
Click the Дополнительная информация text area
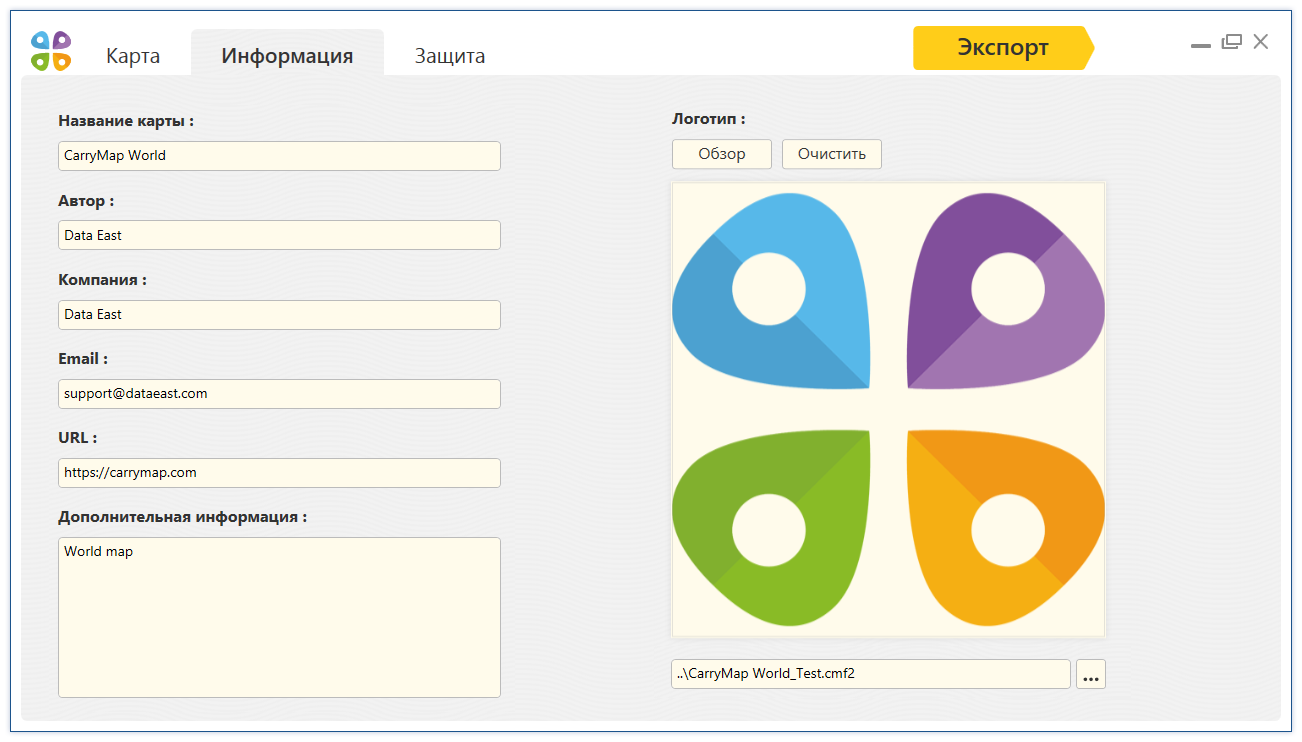[x=279, y=617]
